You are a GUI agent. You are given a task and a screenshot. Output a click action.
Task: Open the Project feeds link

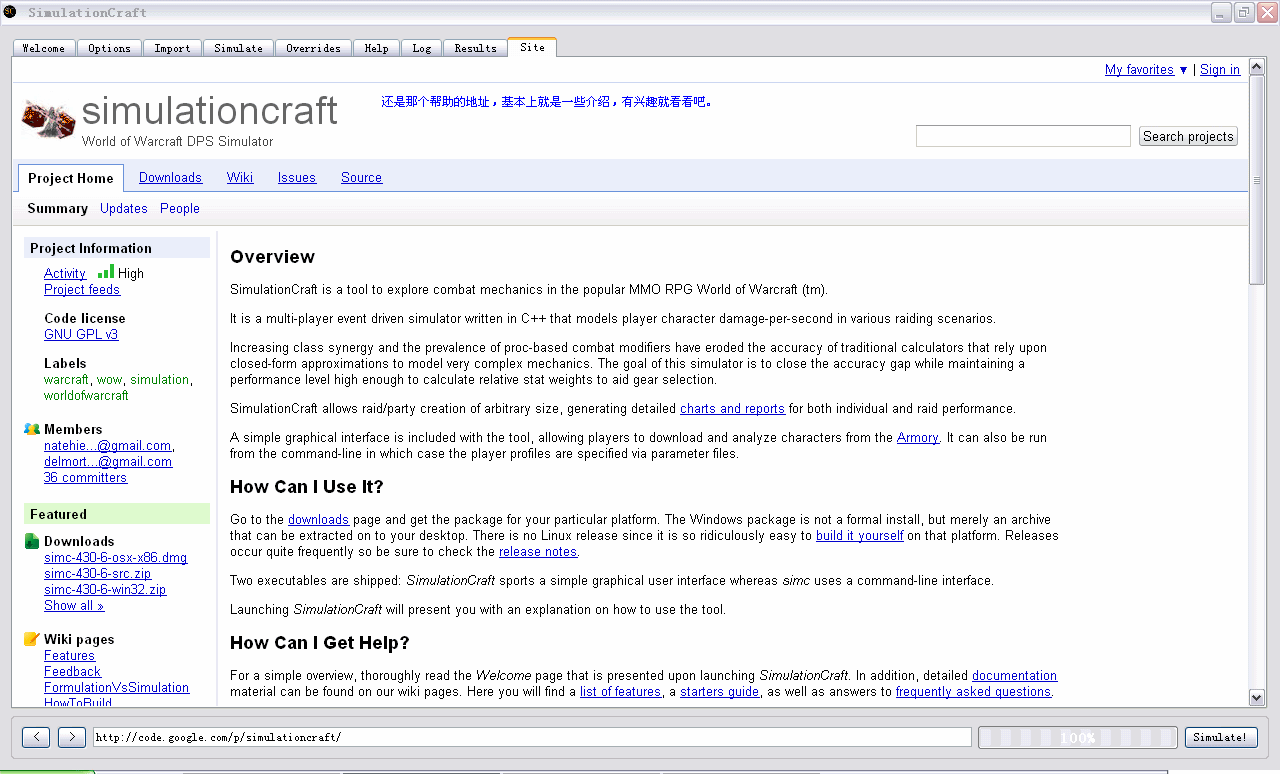pos(82,289)
